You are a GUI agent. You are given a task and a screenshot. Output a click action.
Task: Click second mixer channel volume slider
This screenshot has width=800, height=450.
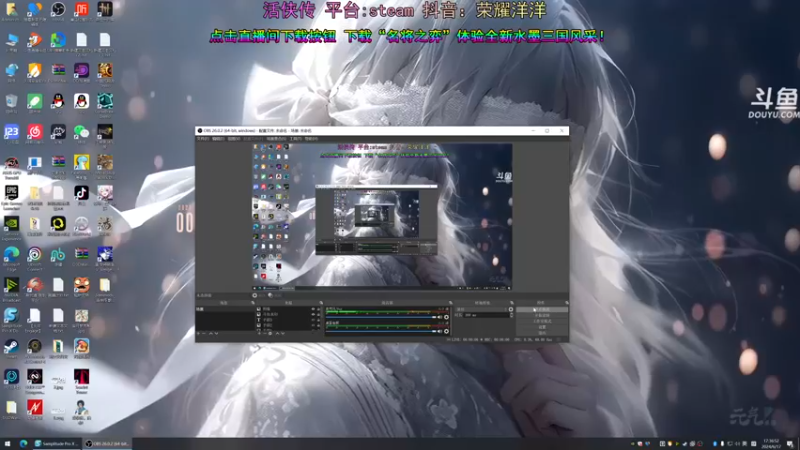(x=381, y=331)
